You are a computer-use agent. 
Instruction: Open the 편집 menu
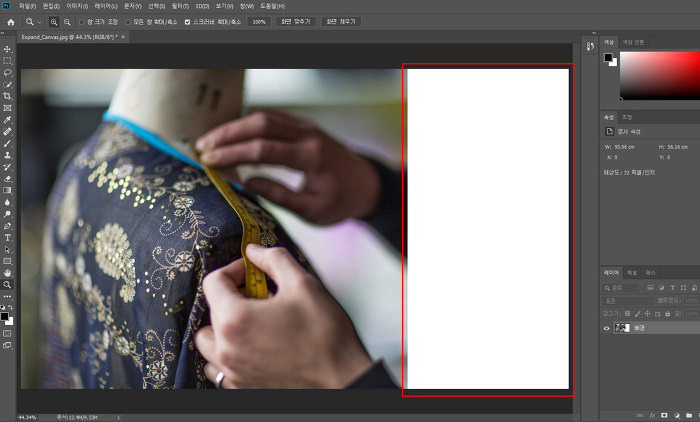(51, 6)
